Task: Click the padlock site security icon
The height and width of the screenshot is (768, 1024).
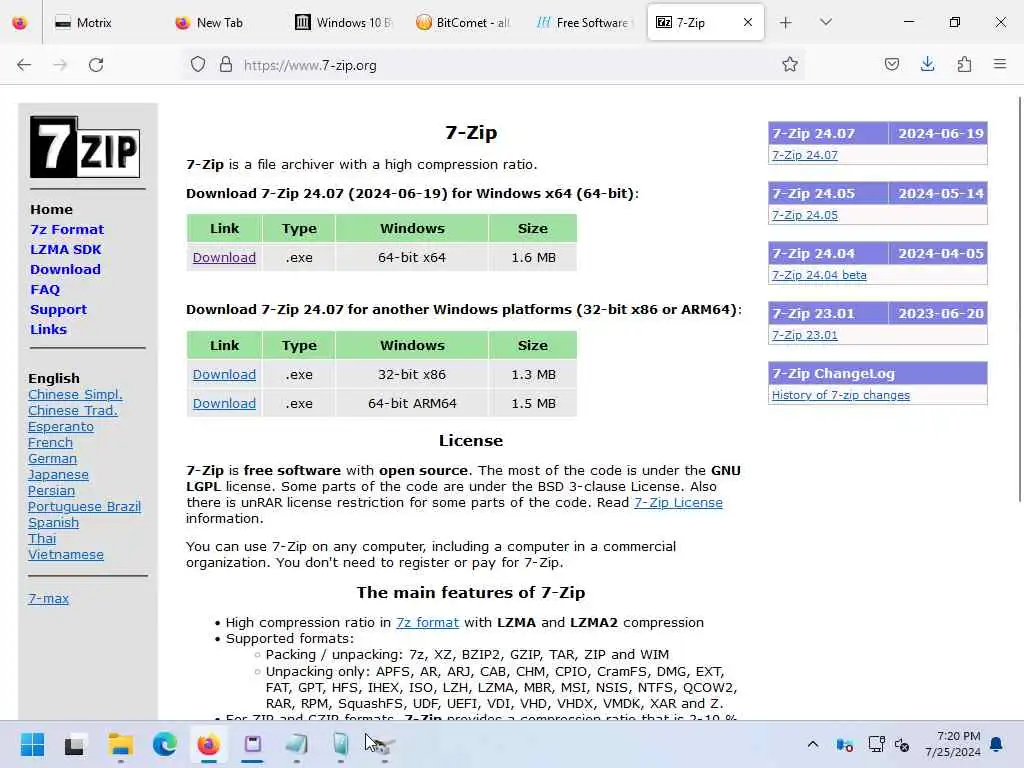Action: [226, 65]
